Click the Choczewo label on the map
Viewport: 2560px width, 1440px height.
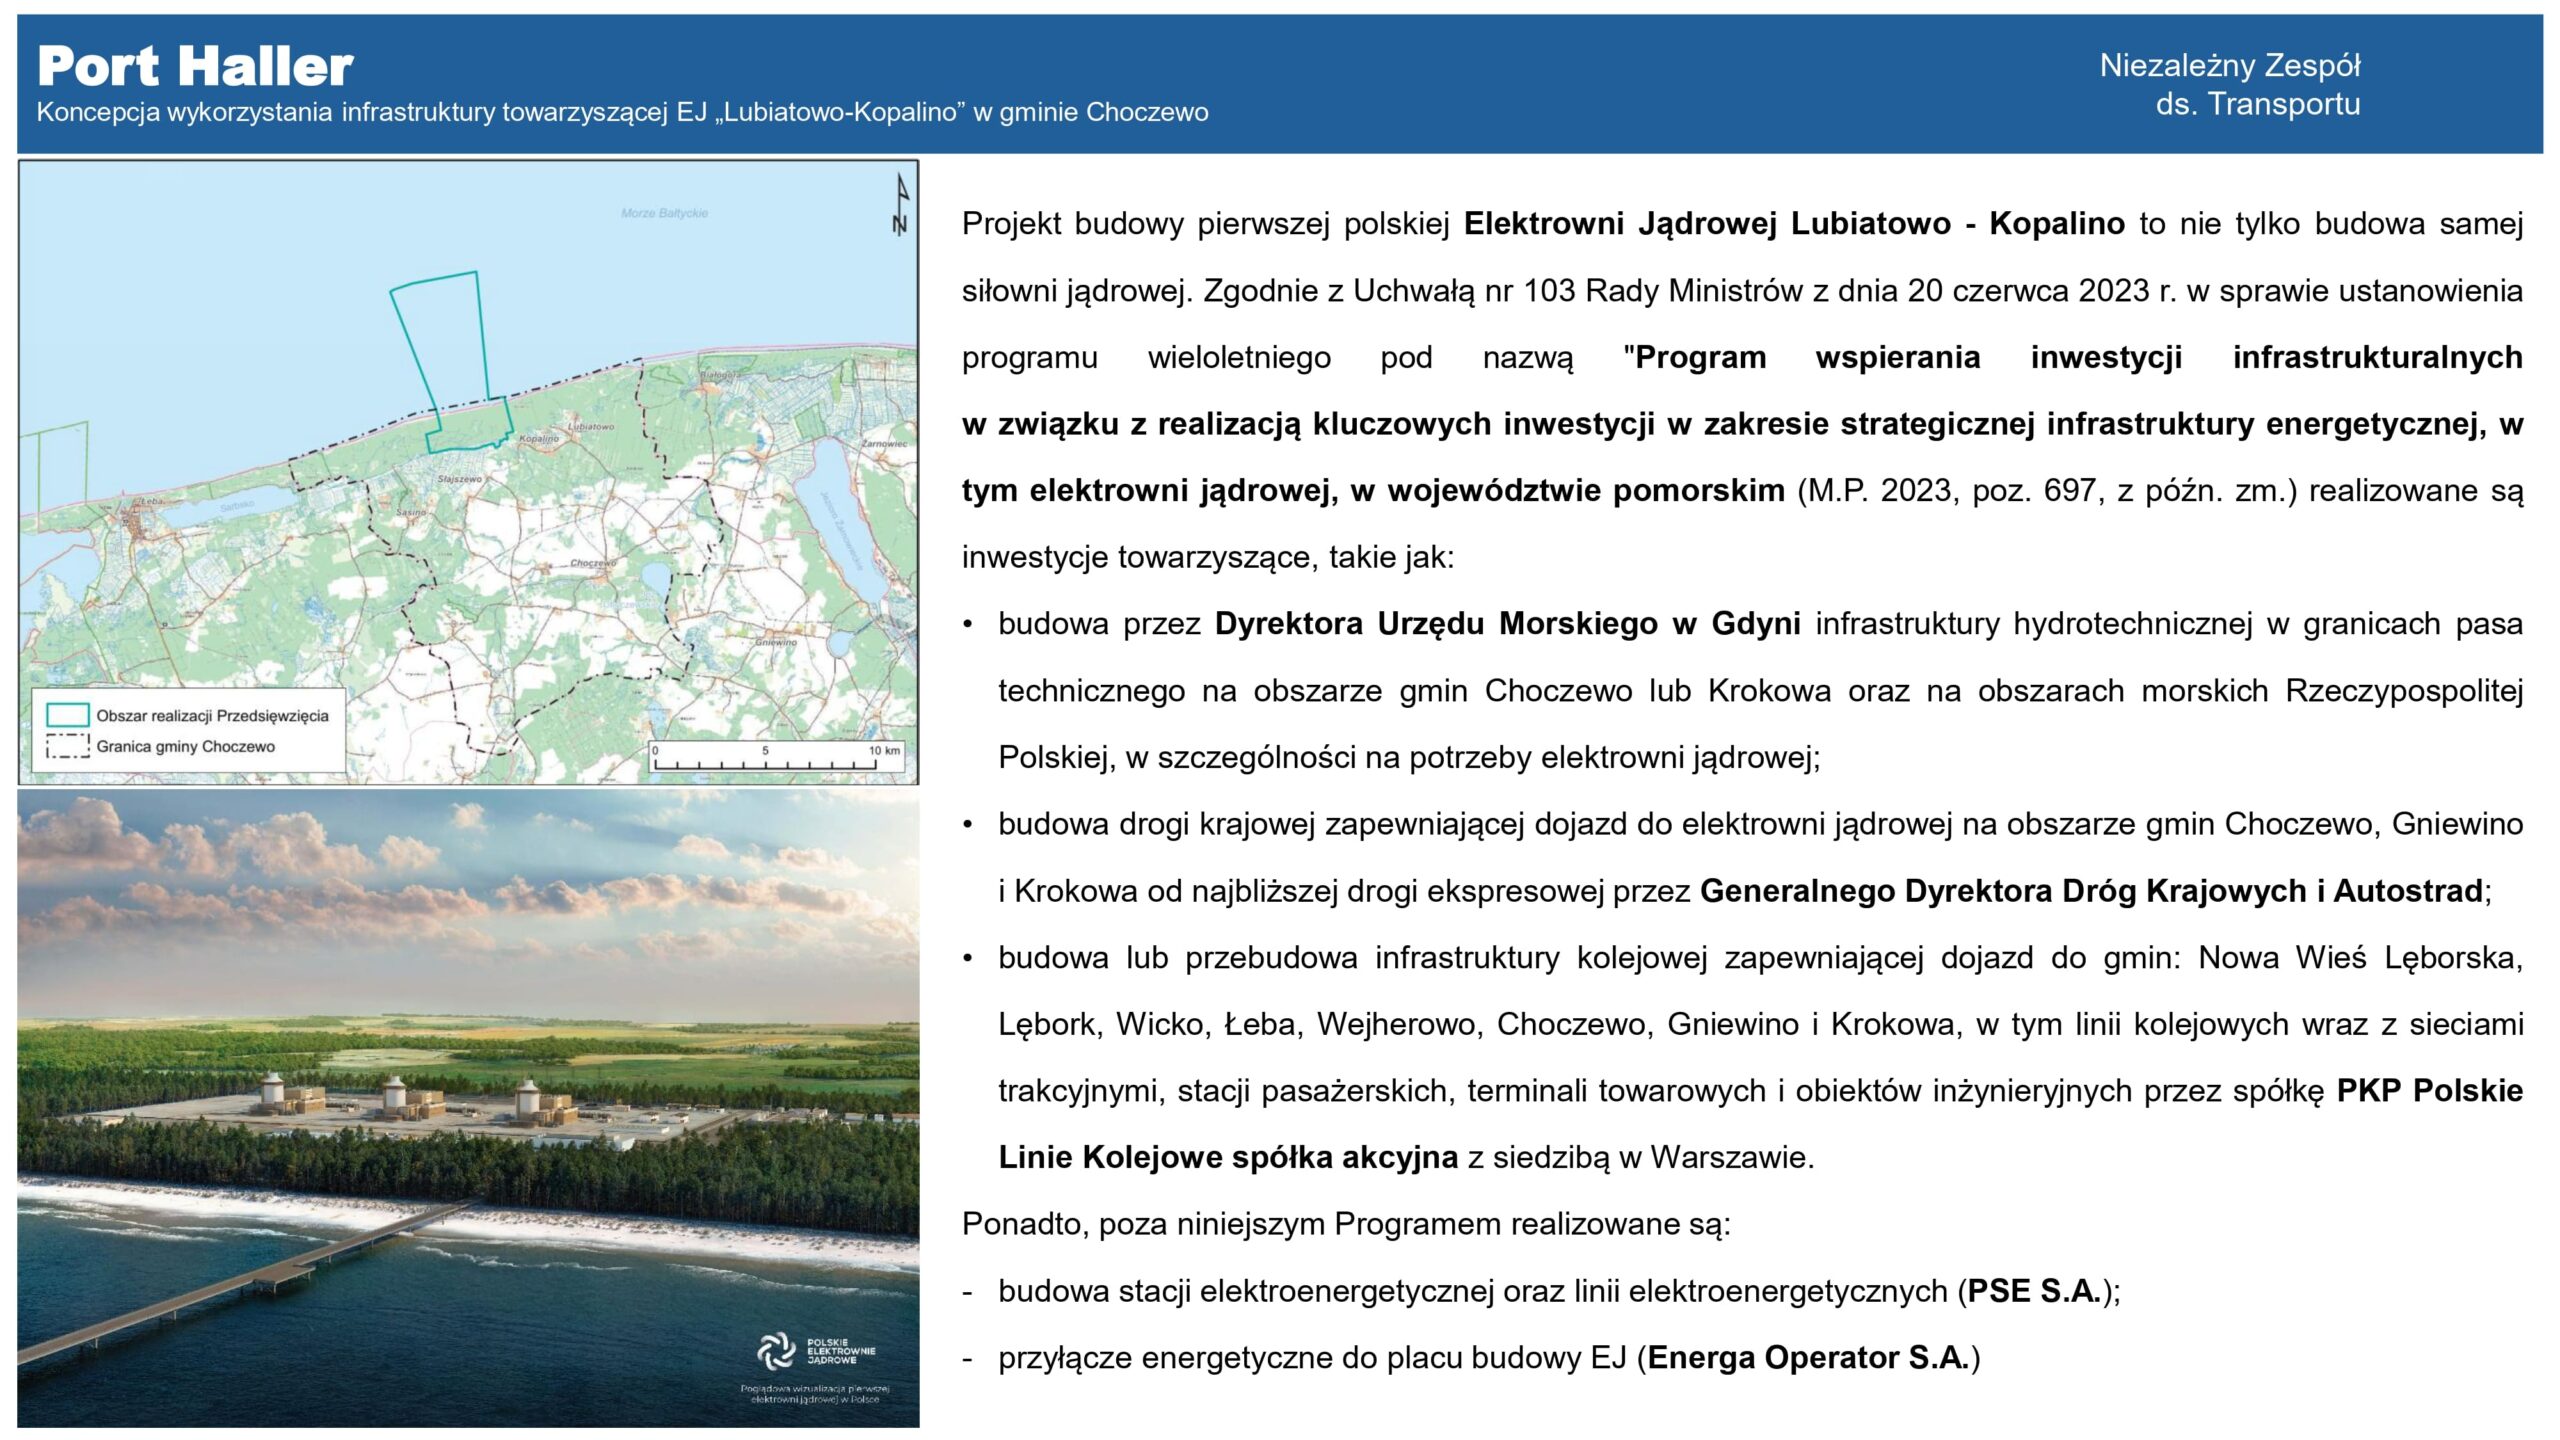click(592, 563)
